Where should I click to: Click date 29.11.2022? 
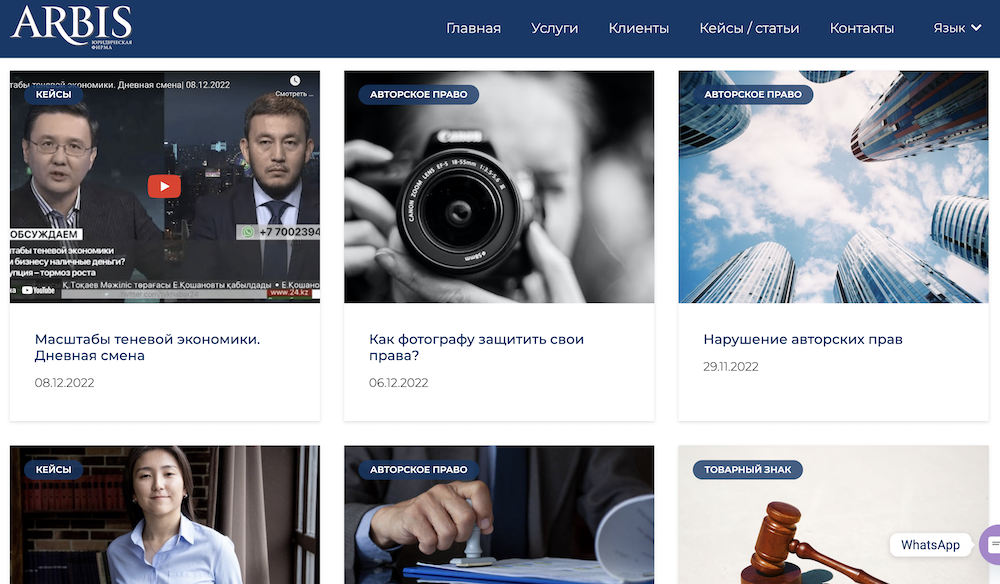point(731,367)
